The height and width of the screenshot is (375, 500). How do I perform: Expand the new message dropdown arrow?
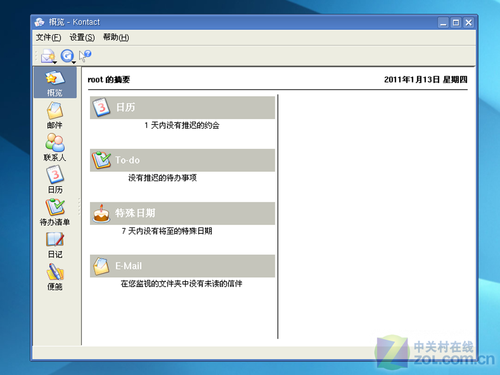click(55, 62)
